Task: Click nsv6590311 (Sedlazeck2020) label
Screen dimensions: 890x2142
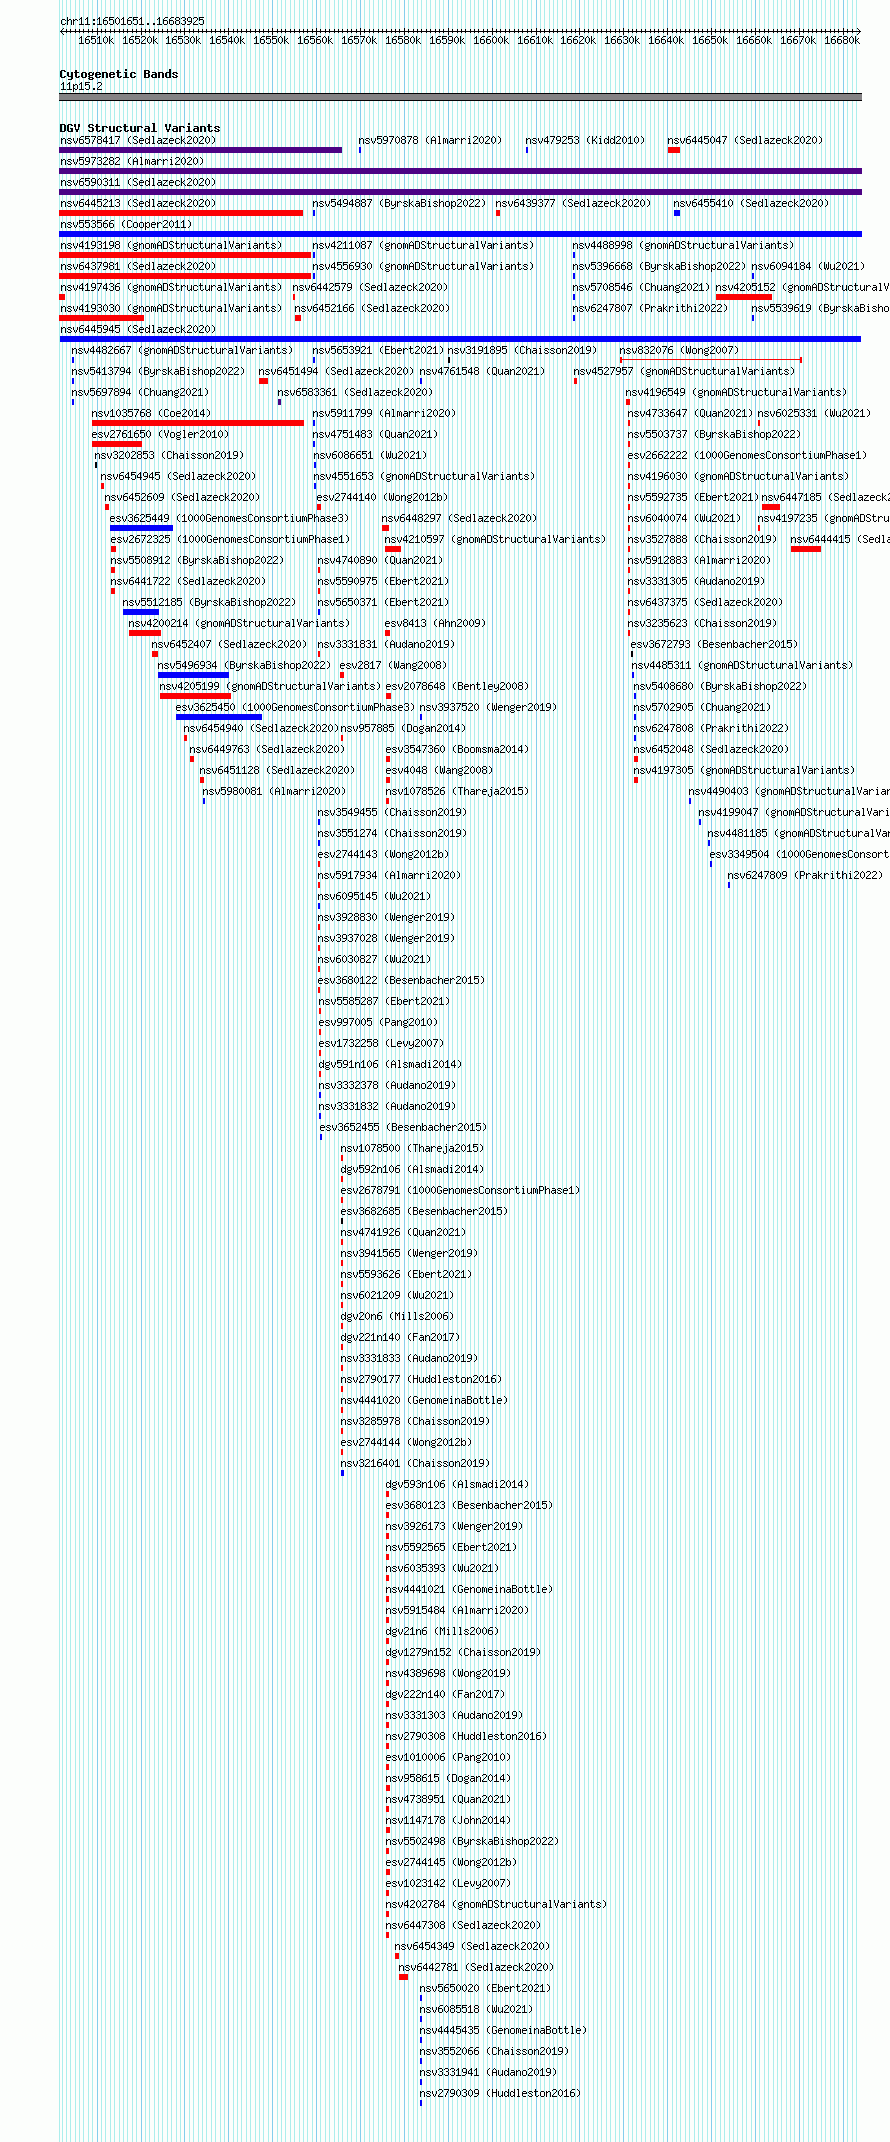Action: [x=138, y=183]
